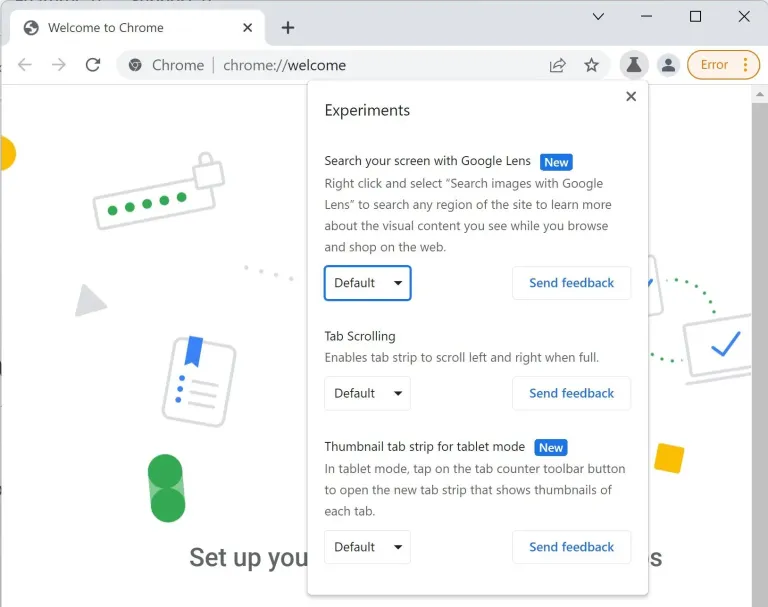Viewport: 768px width, 607px height.
Task: Open the three-dot Chrome menu
Action: coord(745,65)
